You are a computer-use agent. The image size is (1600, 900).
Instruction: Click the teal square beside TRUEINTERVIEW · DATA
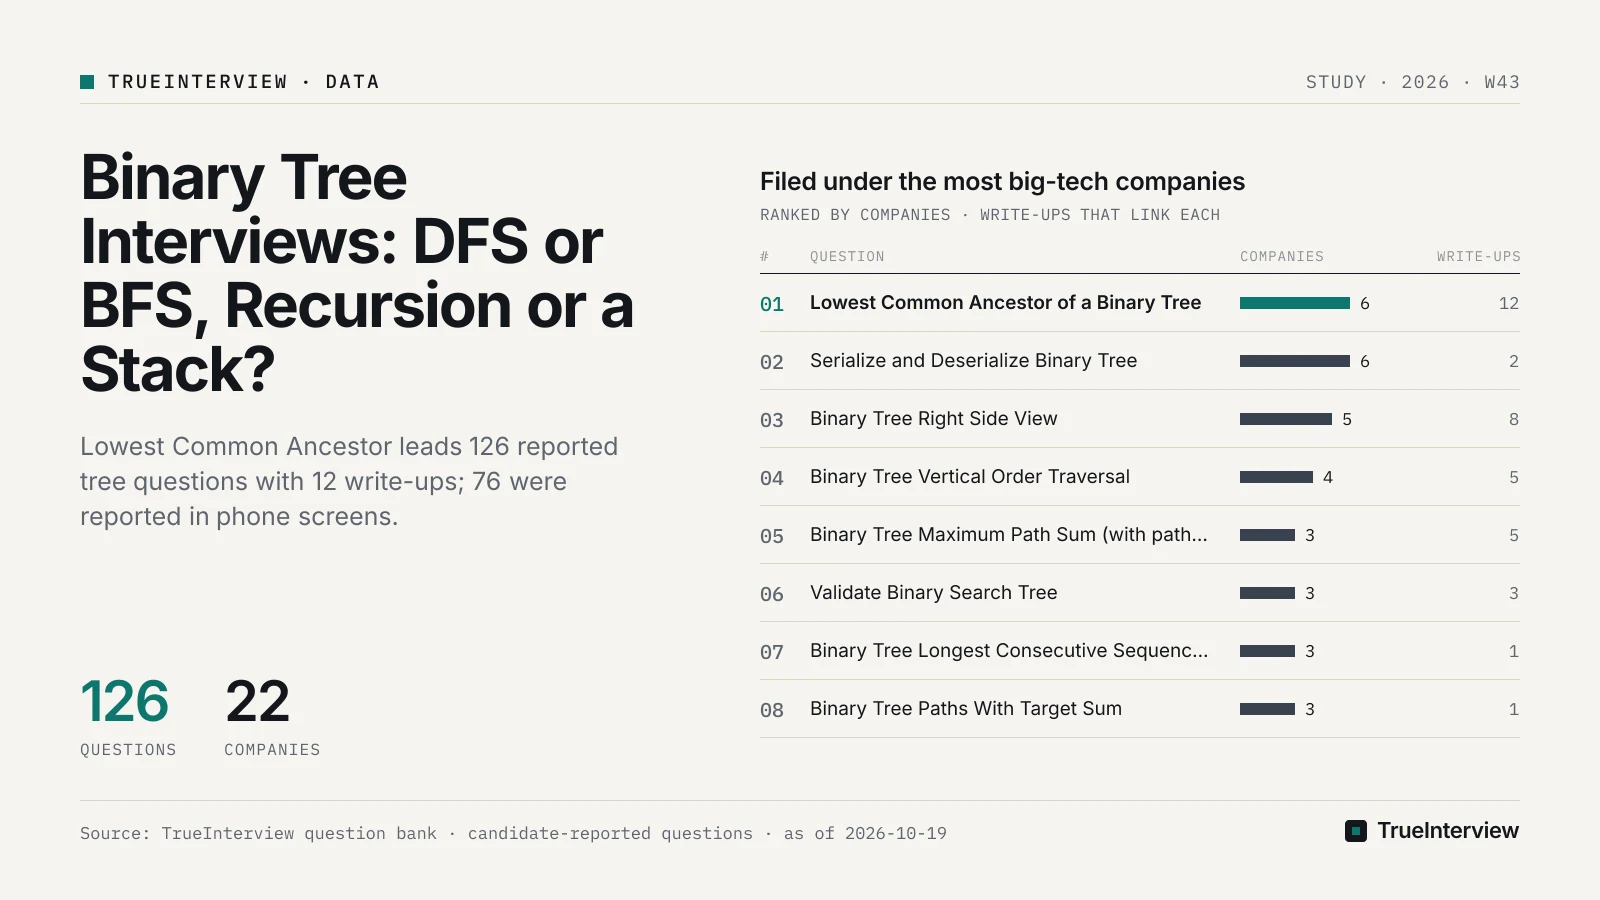click(87, 82)
